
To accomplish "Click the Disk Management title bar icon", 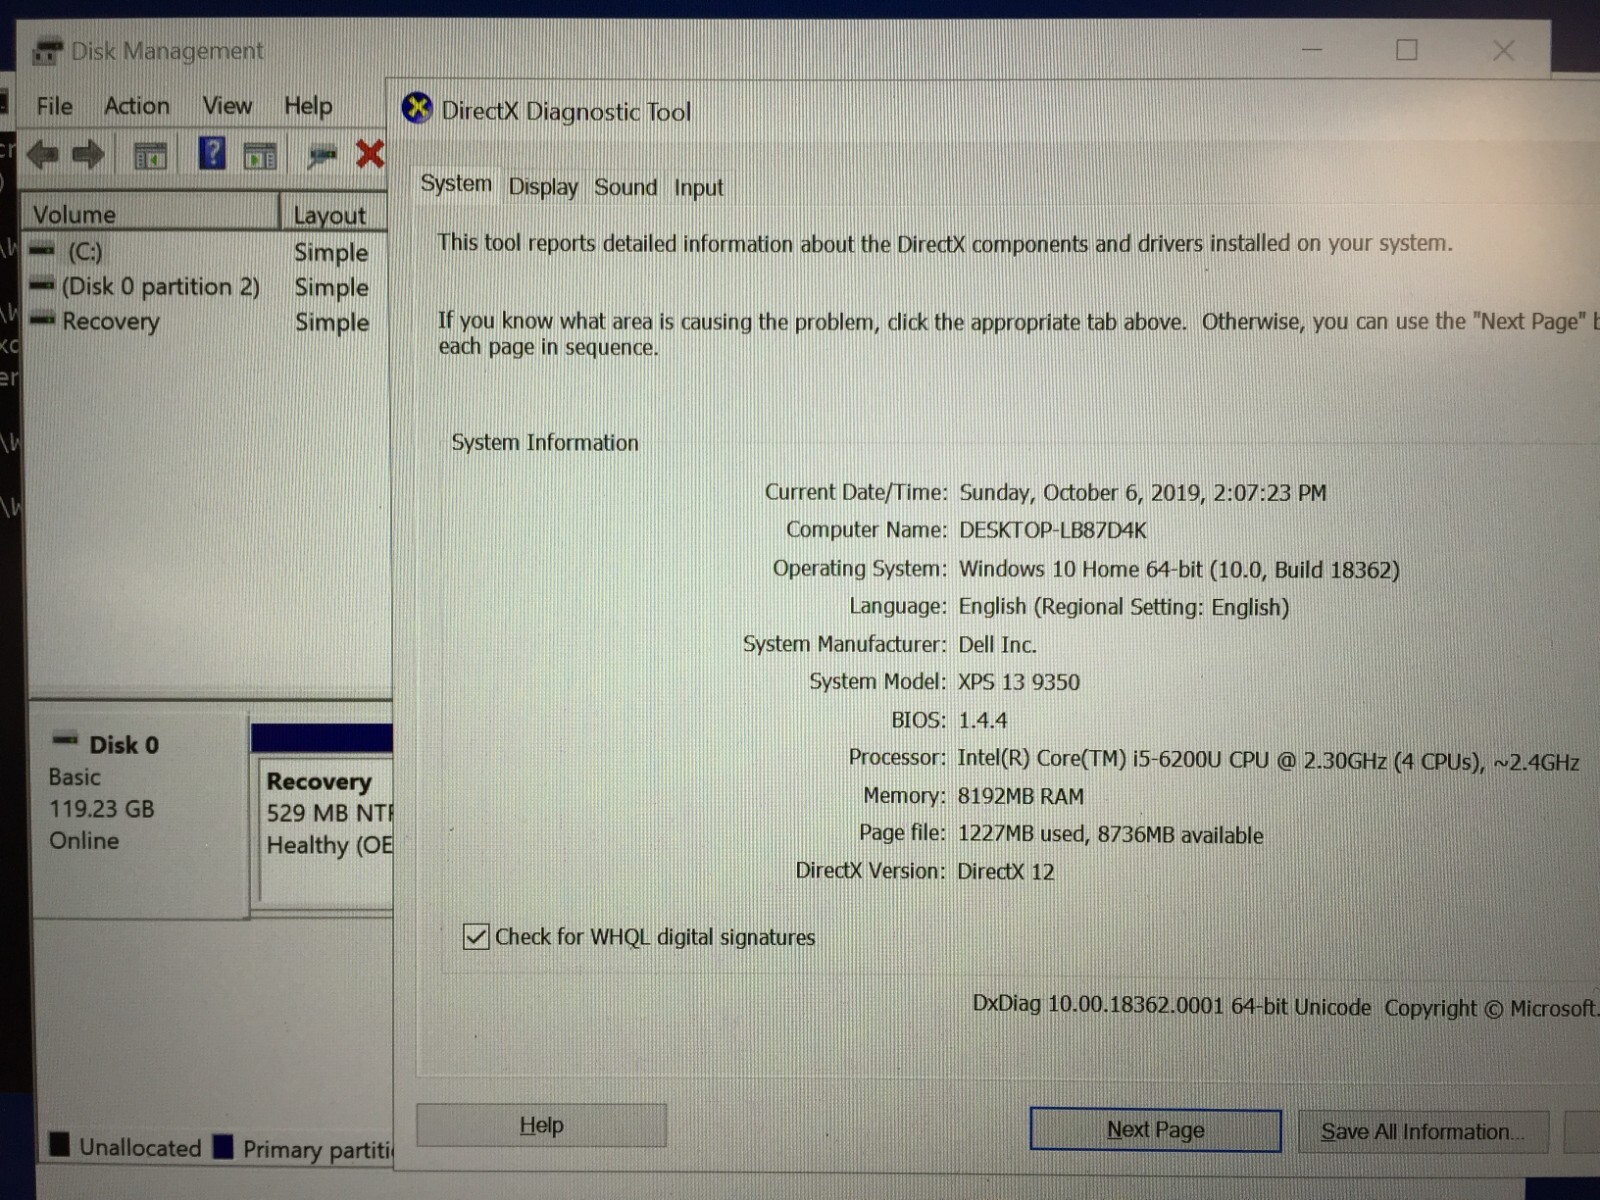I will pos(47,51).
